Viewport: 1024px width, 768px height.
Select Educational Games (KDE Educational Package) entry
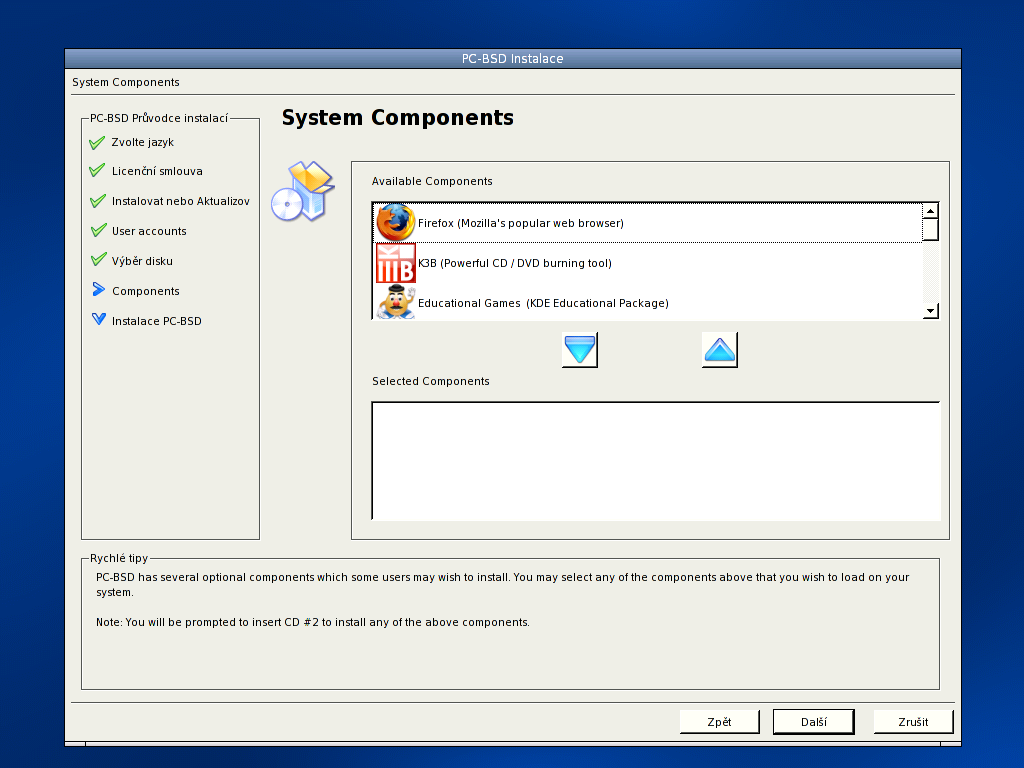pos(647,302)
